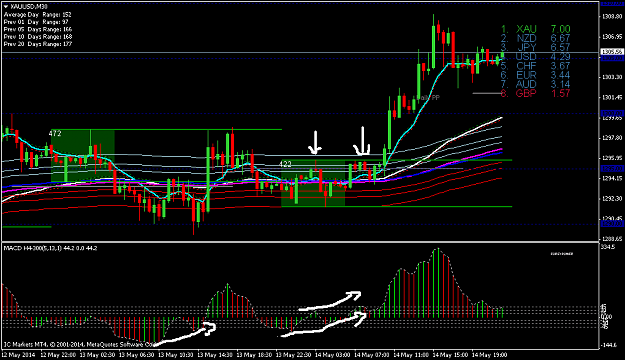
Task: Select the Prev 05 Days Range: 166 line
Action: (x=38, y=29)
